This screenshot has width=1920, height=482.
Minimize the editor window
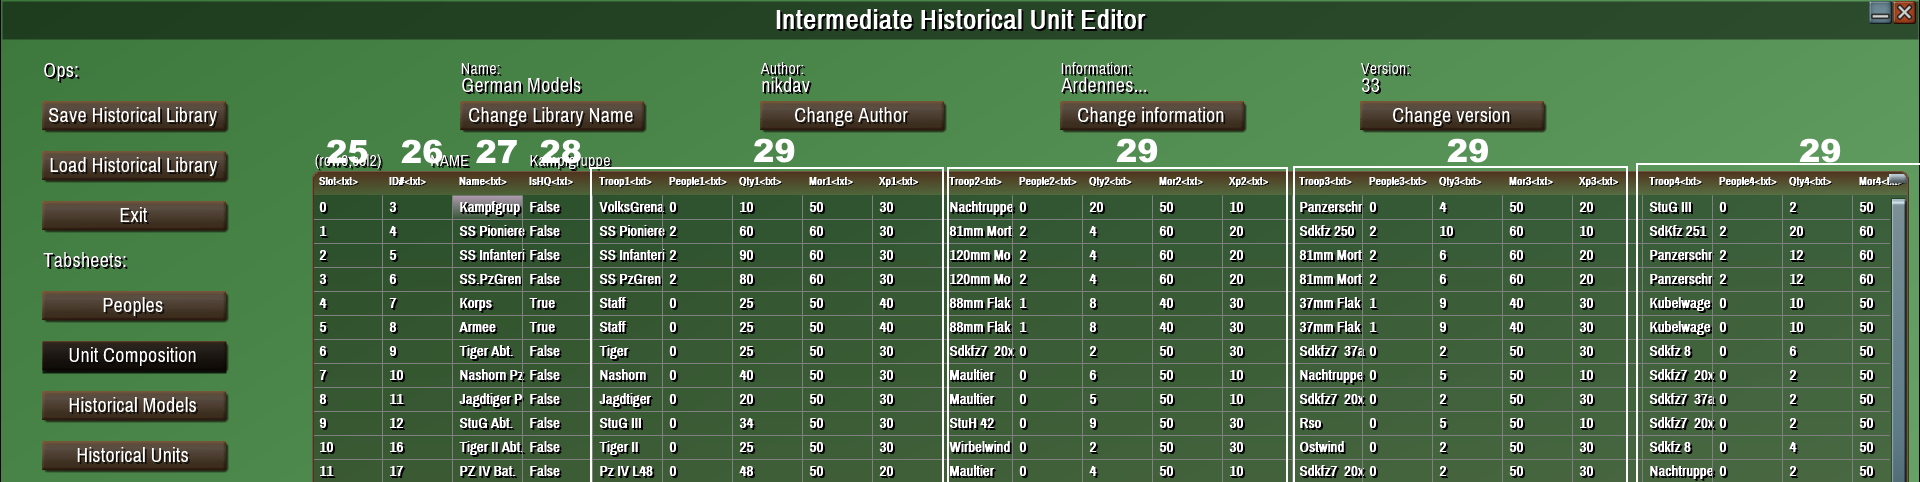(1880, 12)
